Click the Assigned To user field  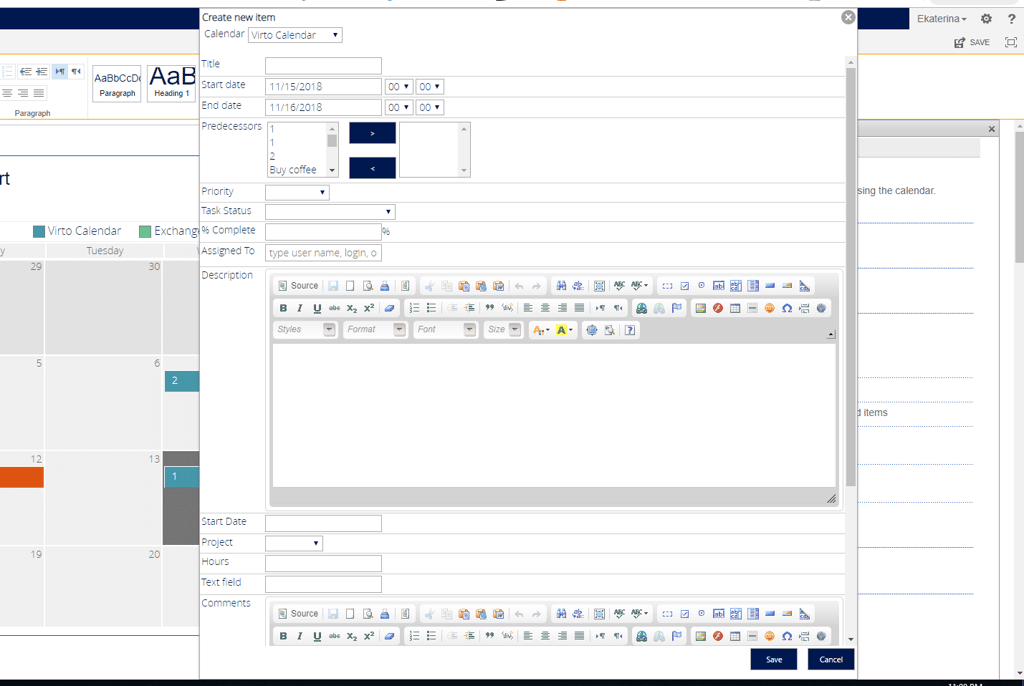[323, 253]
